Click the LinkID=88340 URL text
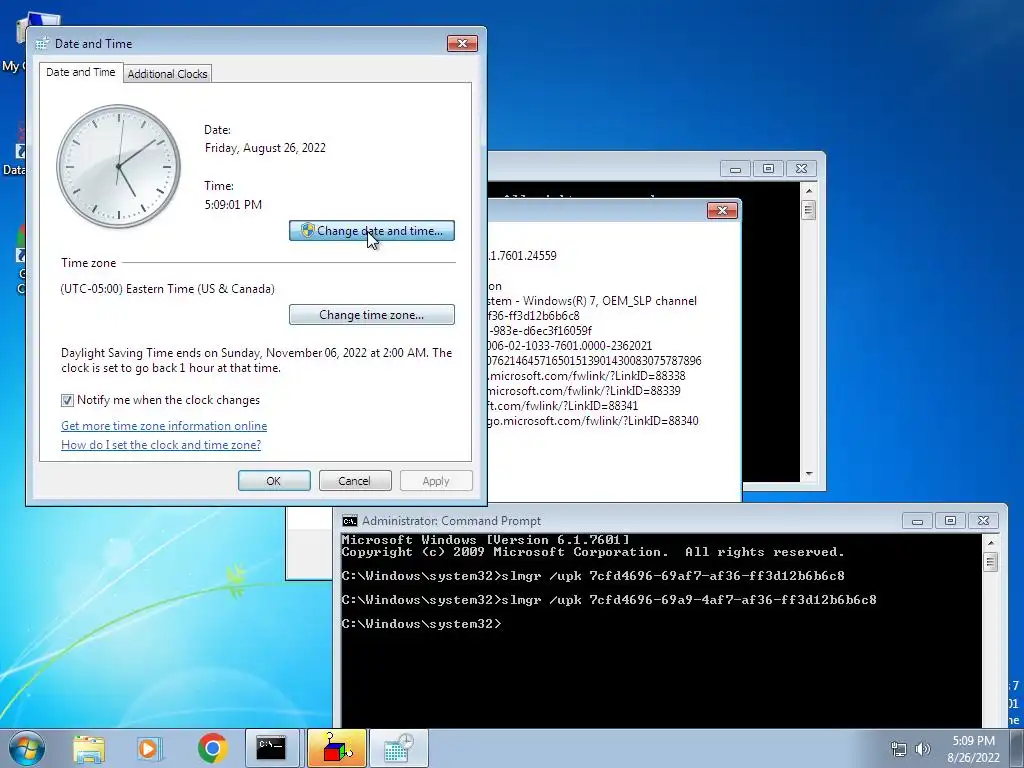Image resolution: width=1024 pixels, height=768 pixels. coord(594,421)
